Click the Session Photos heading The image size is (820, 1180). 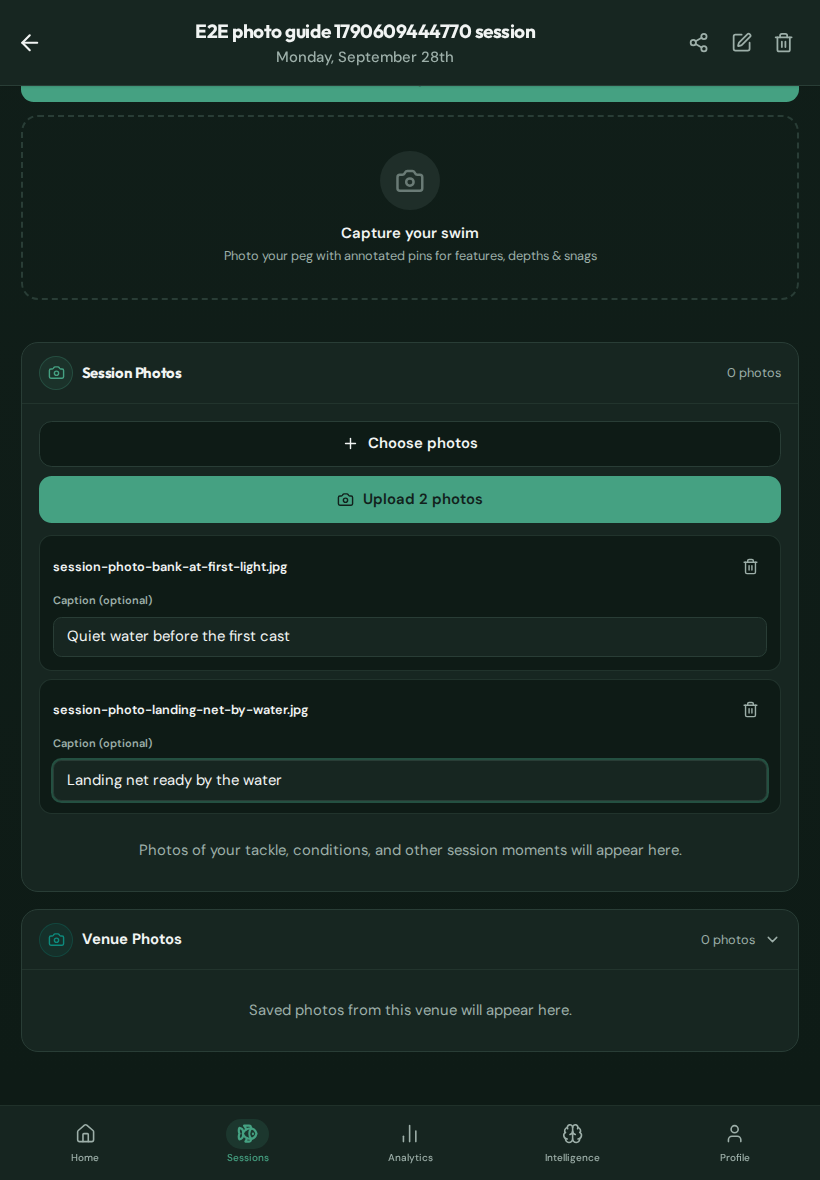click(132, 373)
